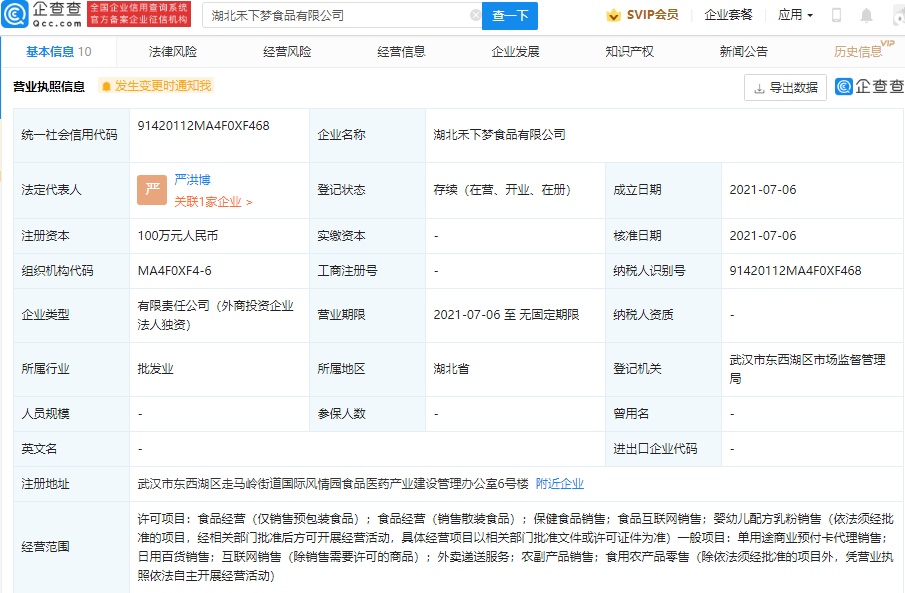Switch to the 经营风险 tab
Viewport: 905px width, 593px height.
(x=287, y=52)
